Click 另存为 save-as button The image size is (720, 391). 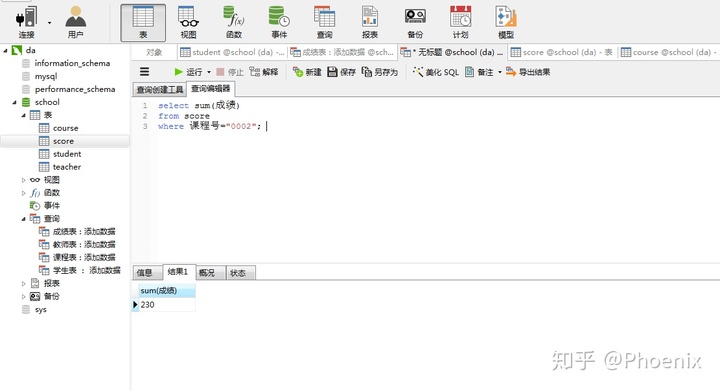380,72
